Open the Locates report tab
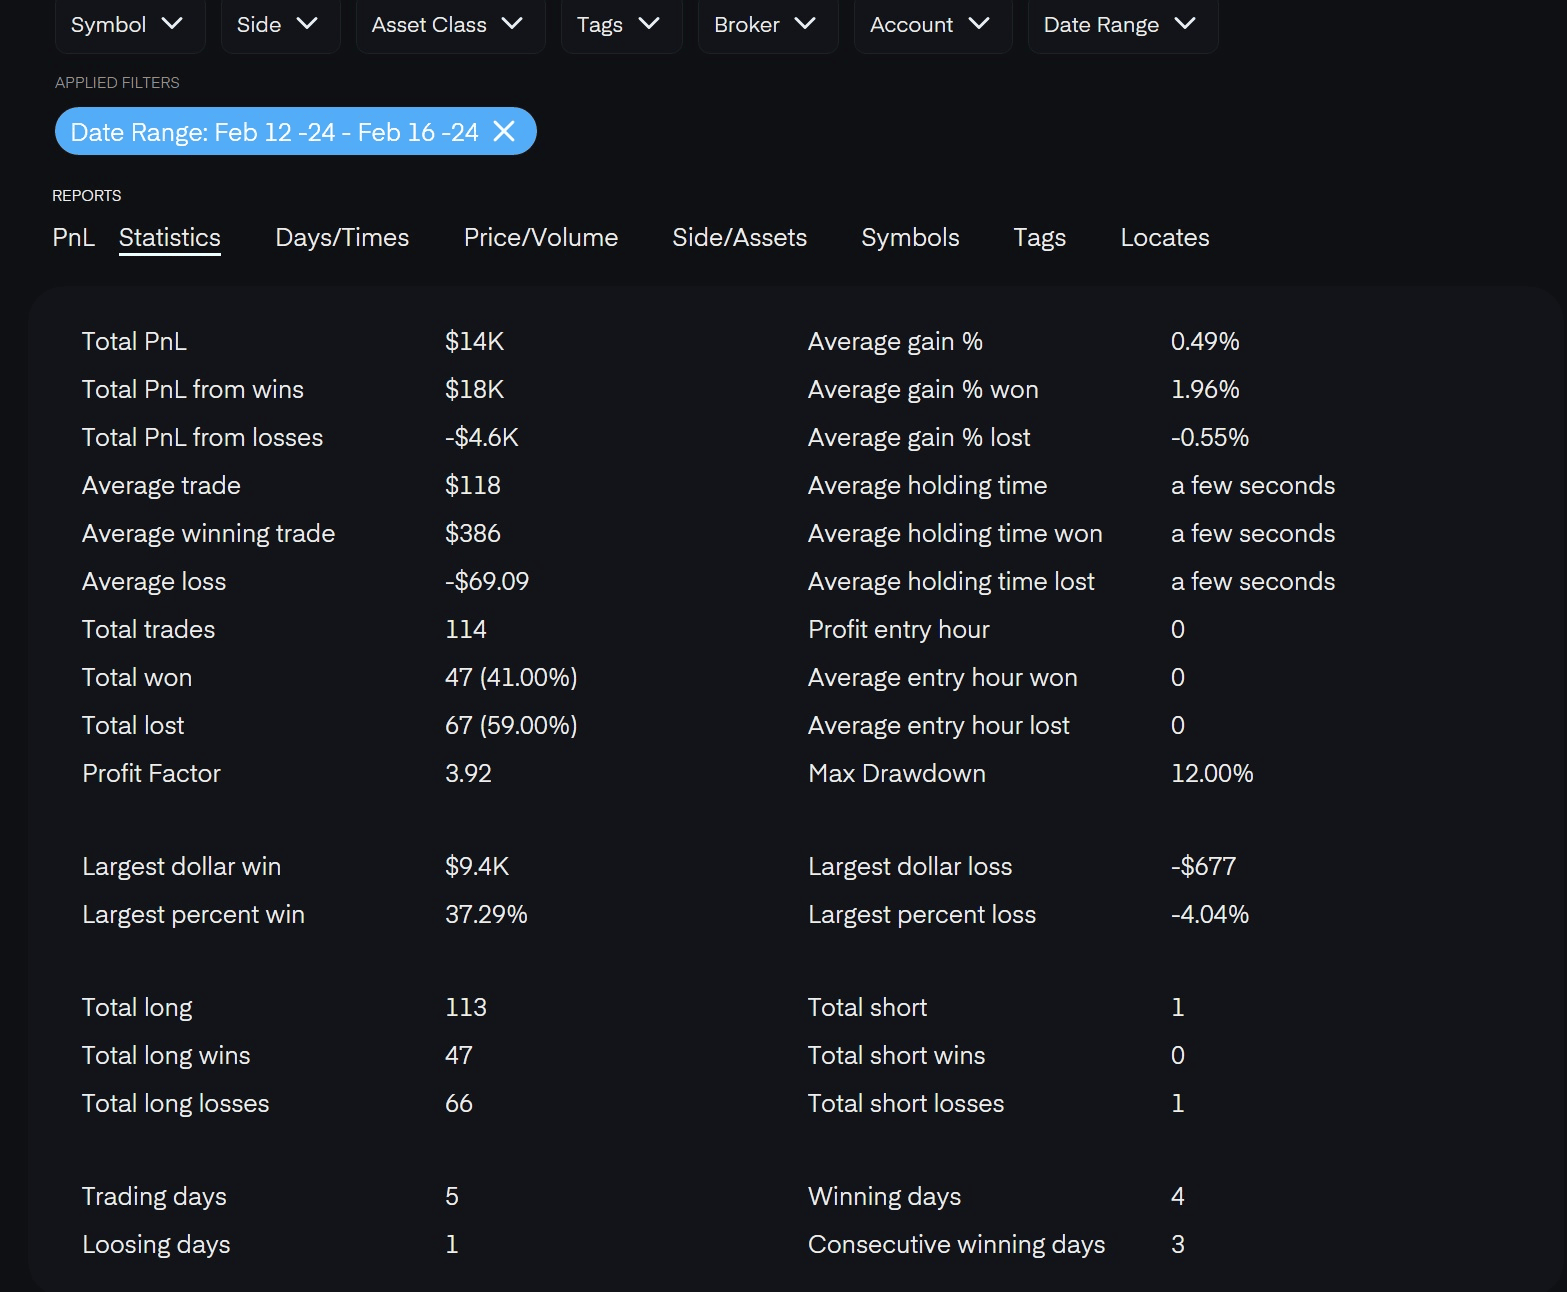 [1164, 237]
